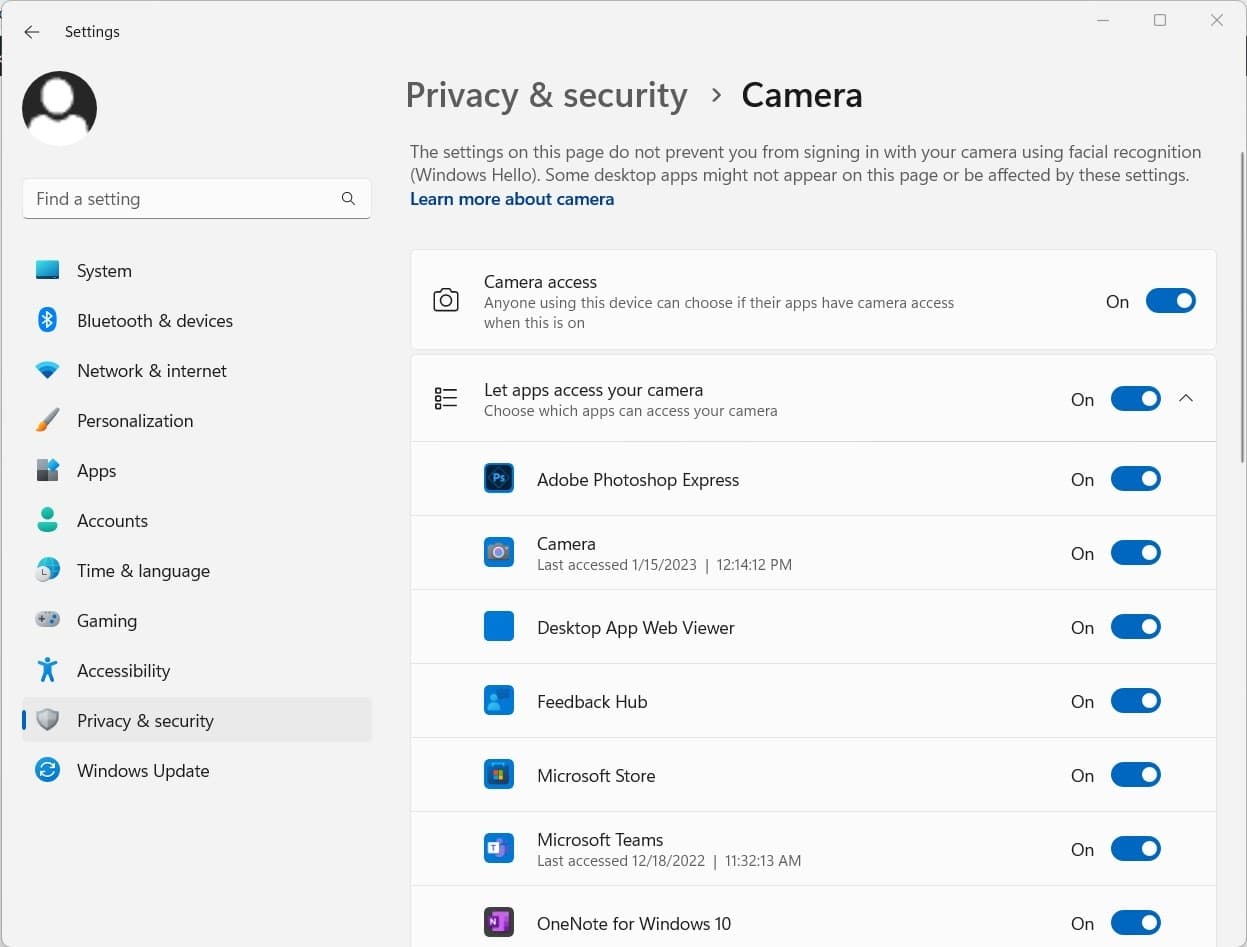
Task: Disable Feedback Hub camera toggle
Action: tap(1135, 701)
